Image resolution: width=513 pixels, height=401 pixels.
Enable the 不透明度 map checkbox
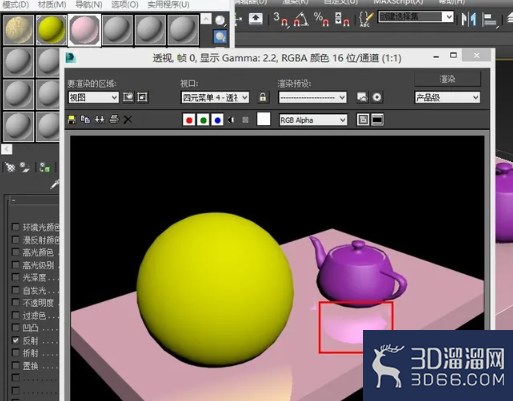coord(15,302)
